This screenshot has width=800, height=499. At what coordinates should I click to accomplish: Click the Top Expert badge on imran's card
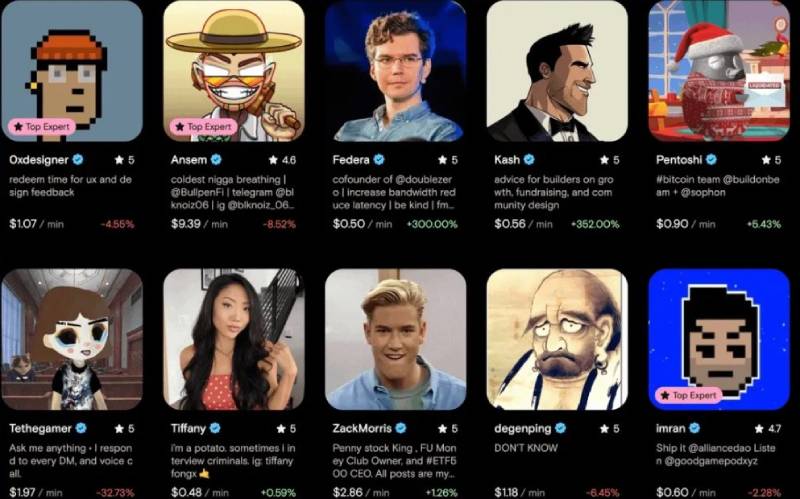pos(690,396)
